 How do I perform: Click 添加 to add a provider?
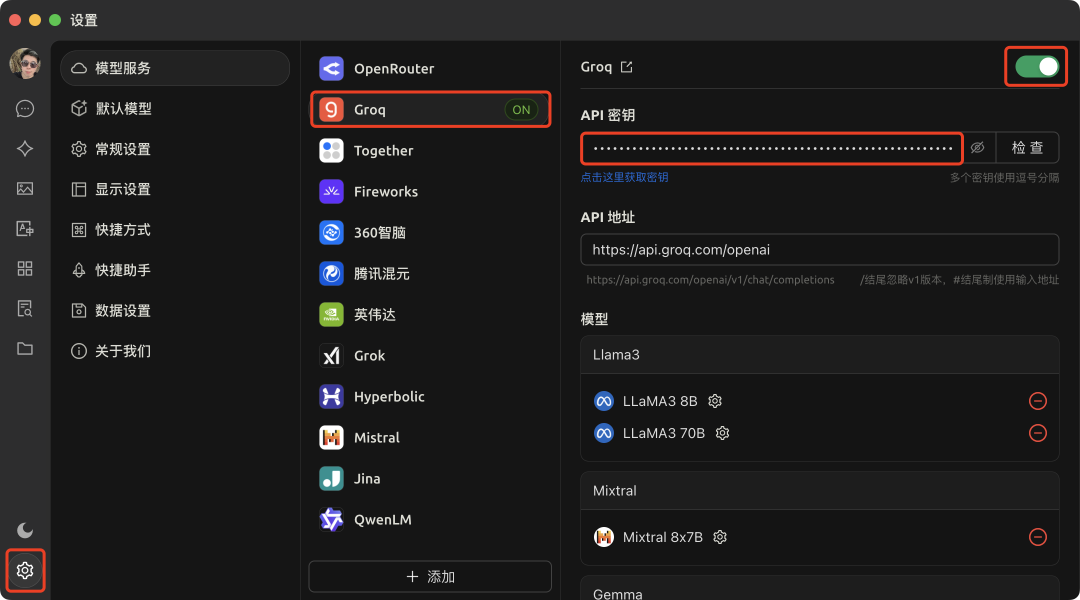[x=430, y=577]
